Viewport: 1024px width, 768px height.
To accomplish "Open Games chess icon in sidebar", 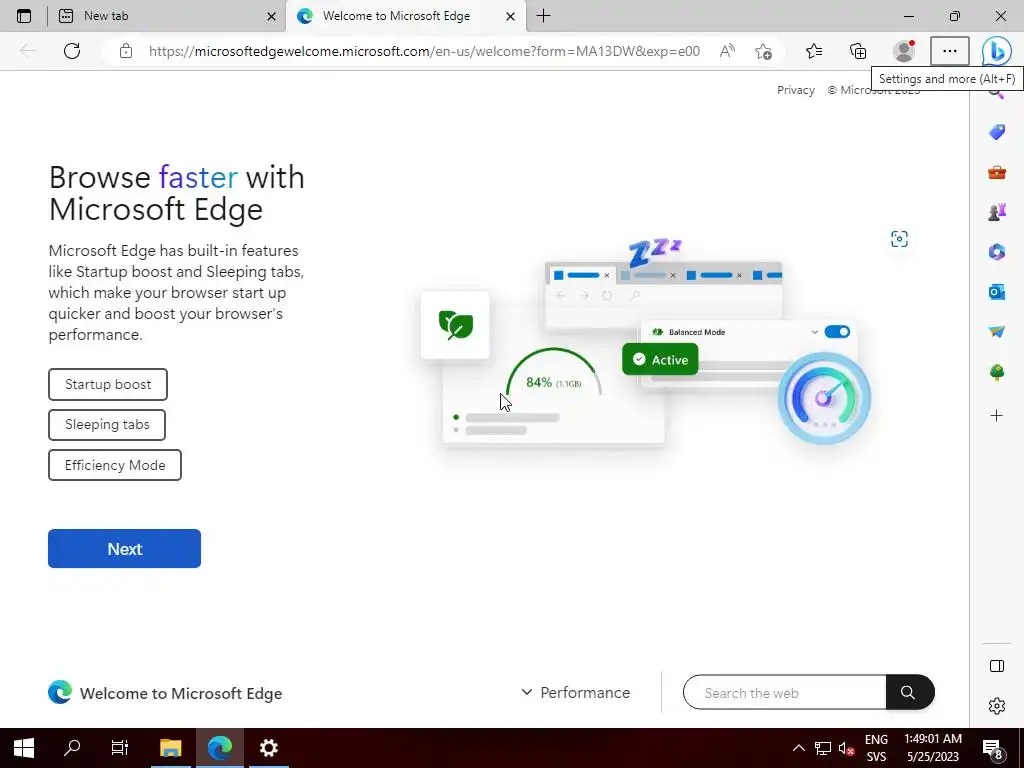I will tap(997, 212).
